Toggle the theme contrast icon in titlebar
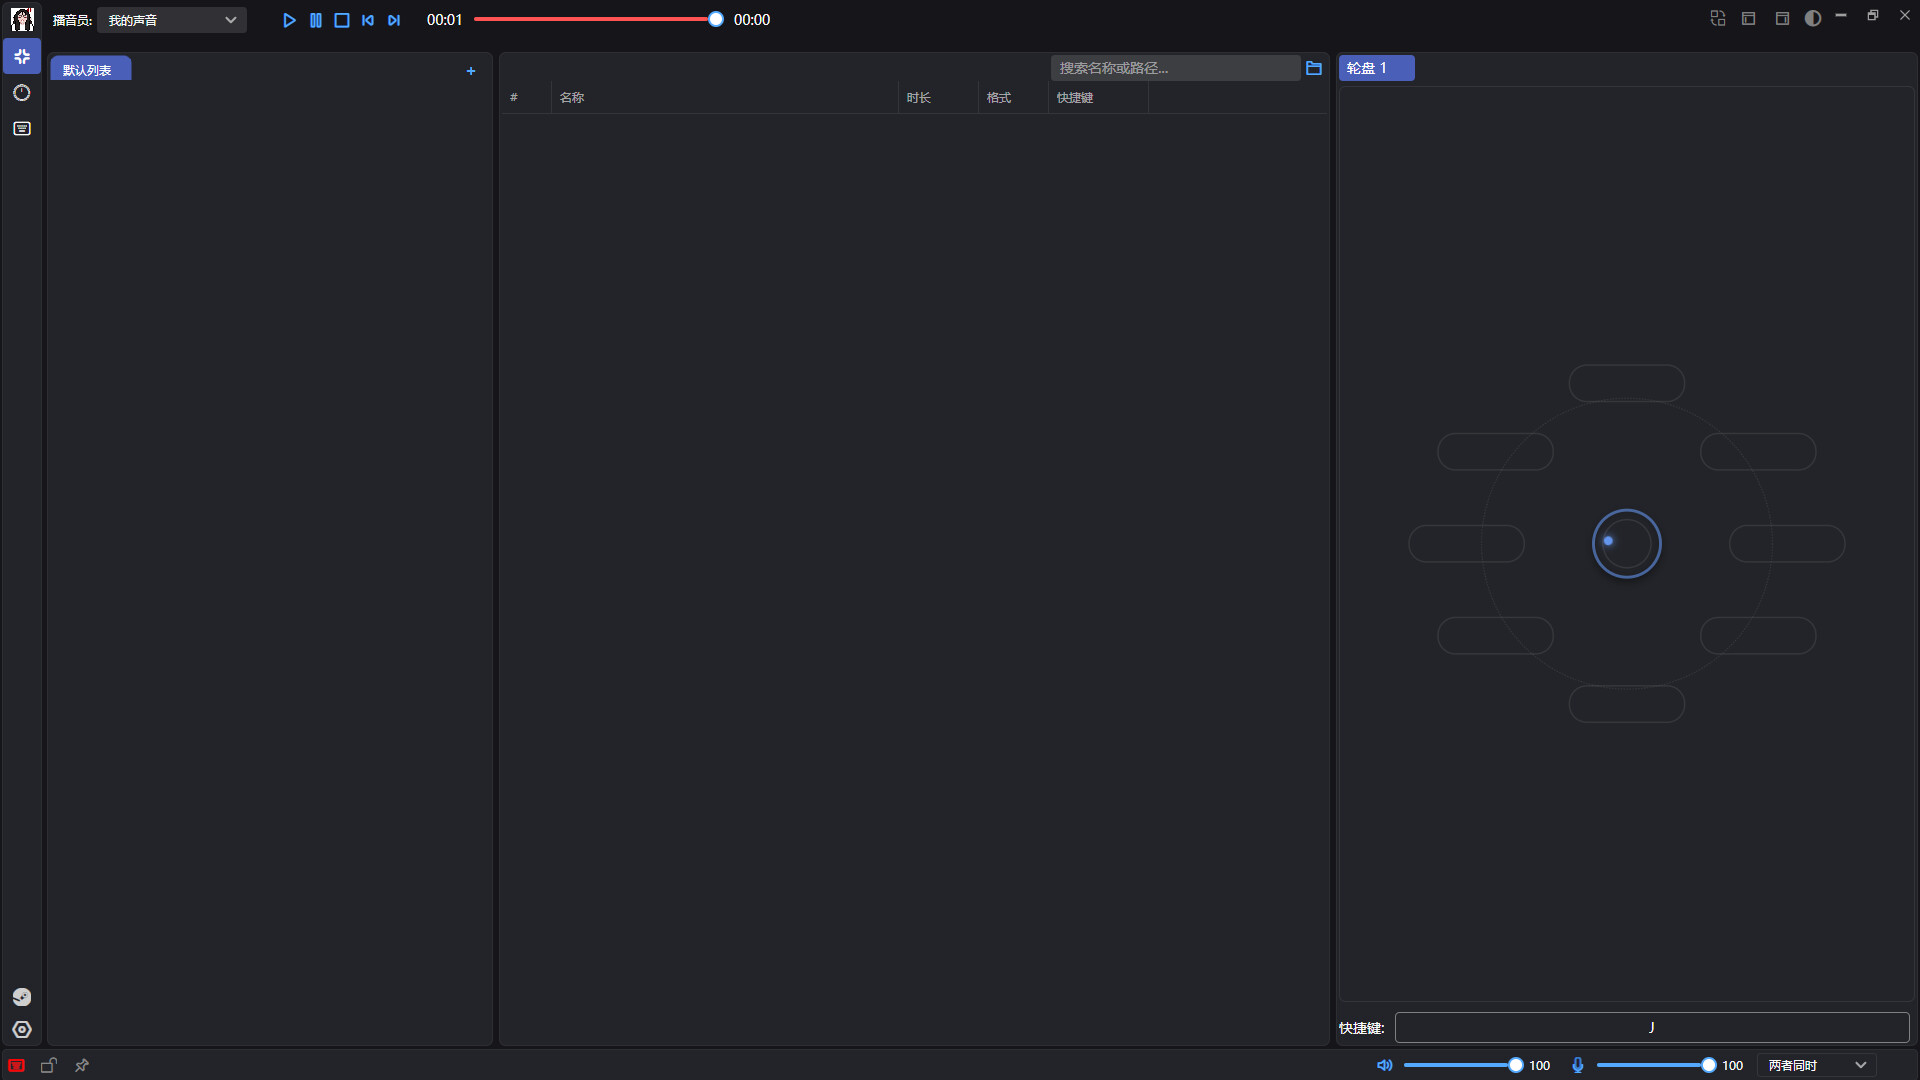This screenshot has height=1080, width=1920. (1813, 17)
